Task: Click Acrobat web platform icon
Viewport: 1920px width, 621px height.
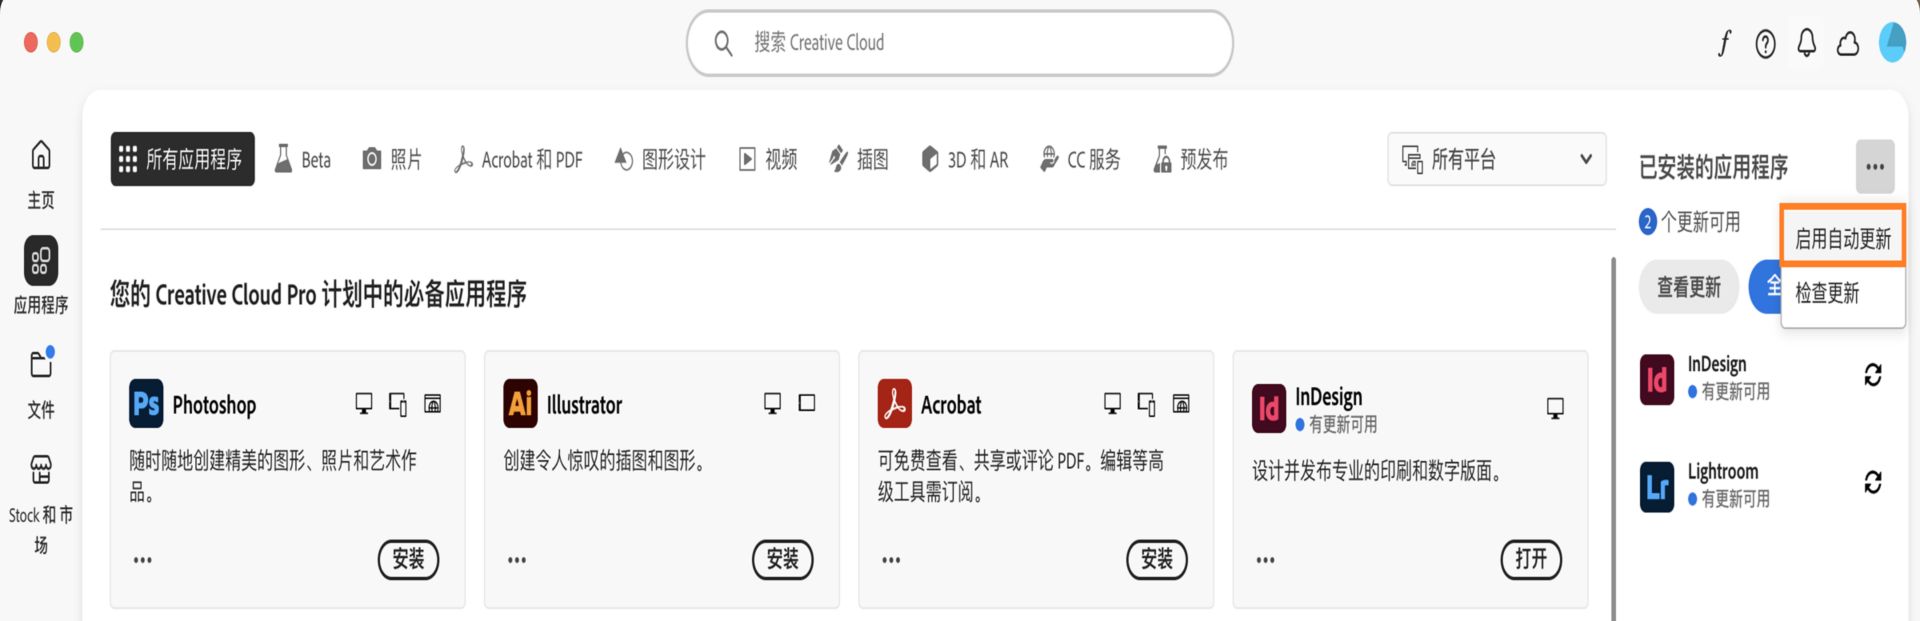Action: pos(1181,403)
